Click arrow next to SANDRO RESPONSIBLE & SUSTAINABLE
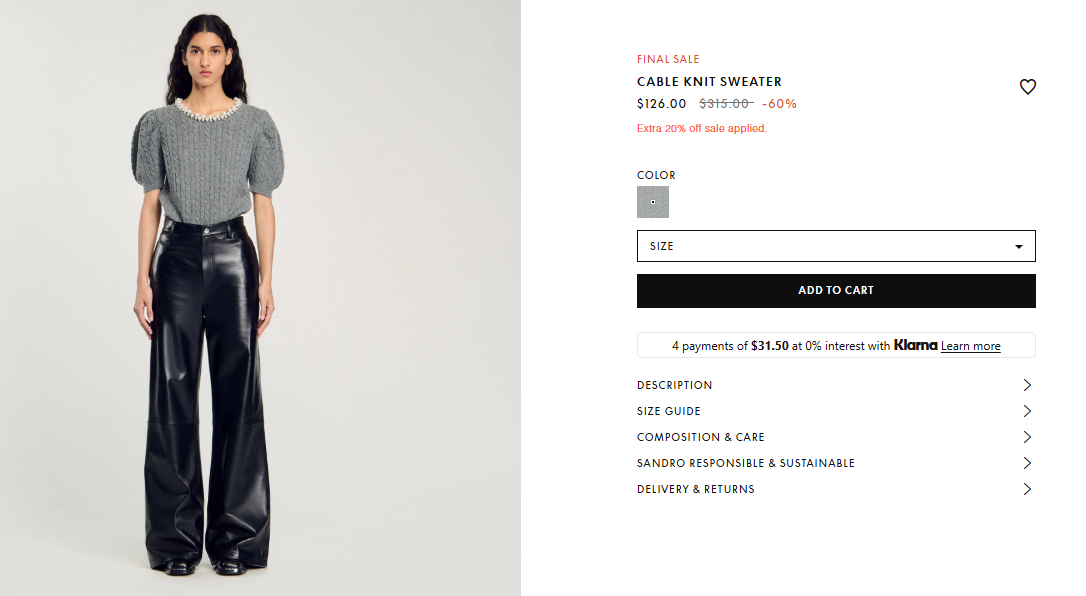Image resolution: width=1086 pixels, height=596 pixels. tap(1027, 463)
